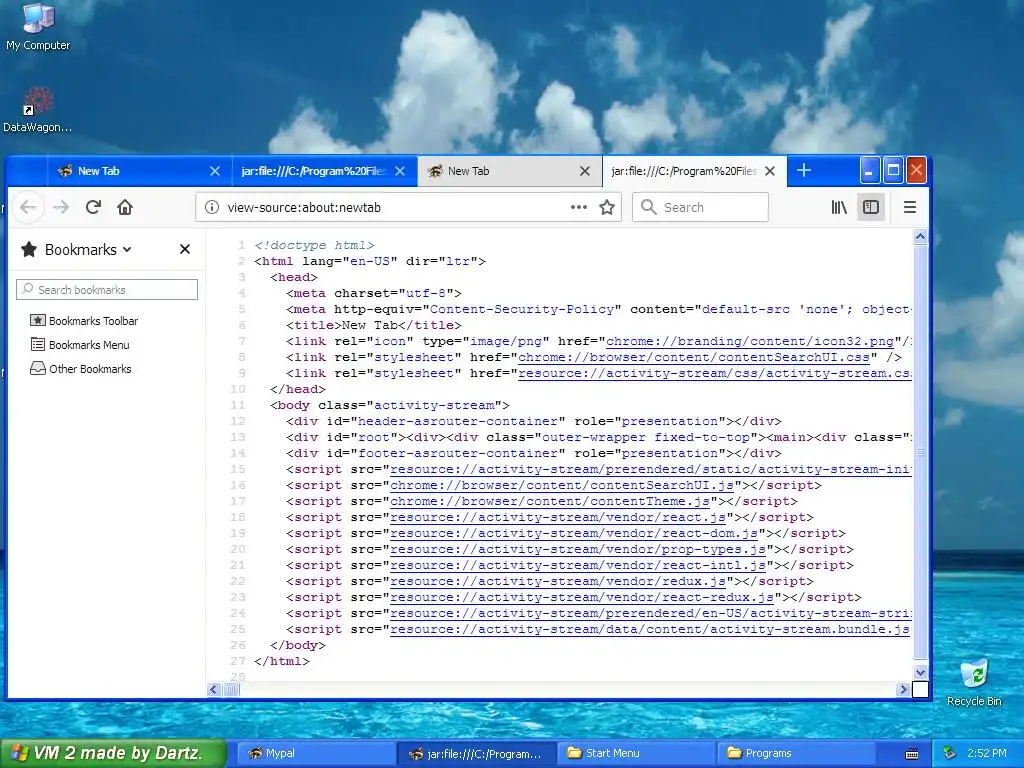Close the first New Tab tab

tap(215, 171)
